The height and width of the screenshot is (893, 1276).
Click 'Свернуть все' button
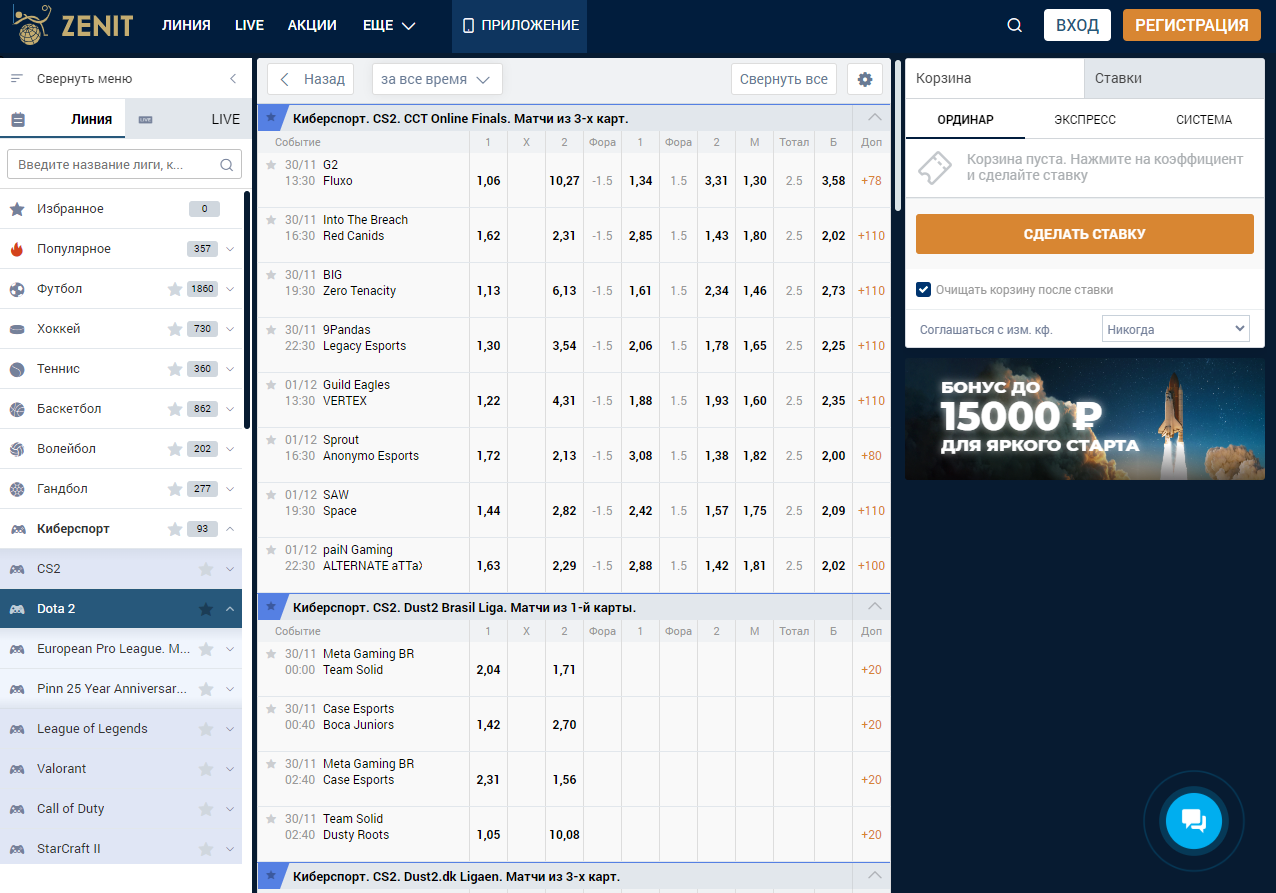(784, 79)
